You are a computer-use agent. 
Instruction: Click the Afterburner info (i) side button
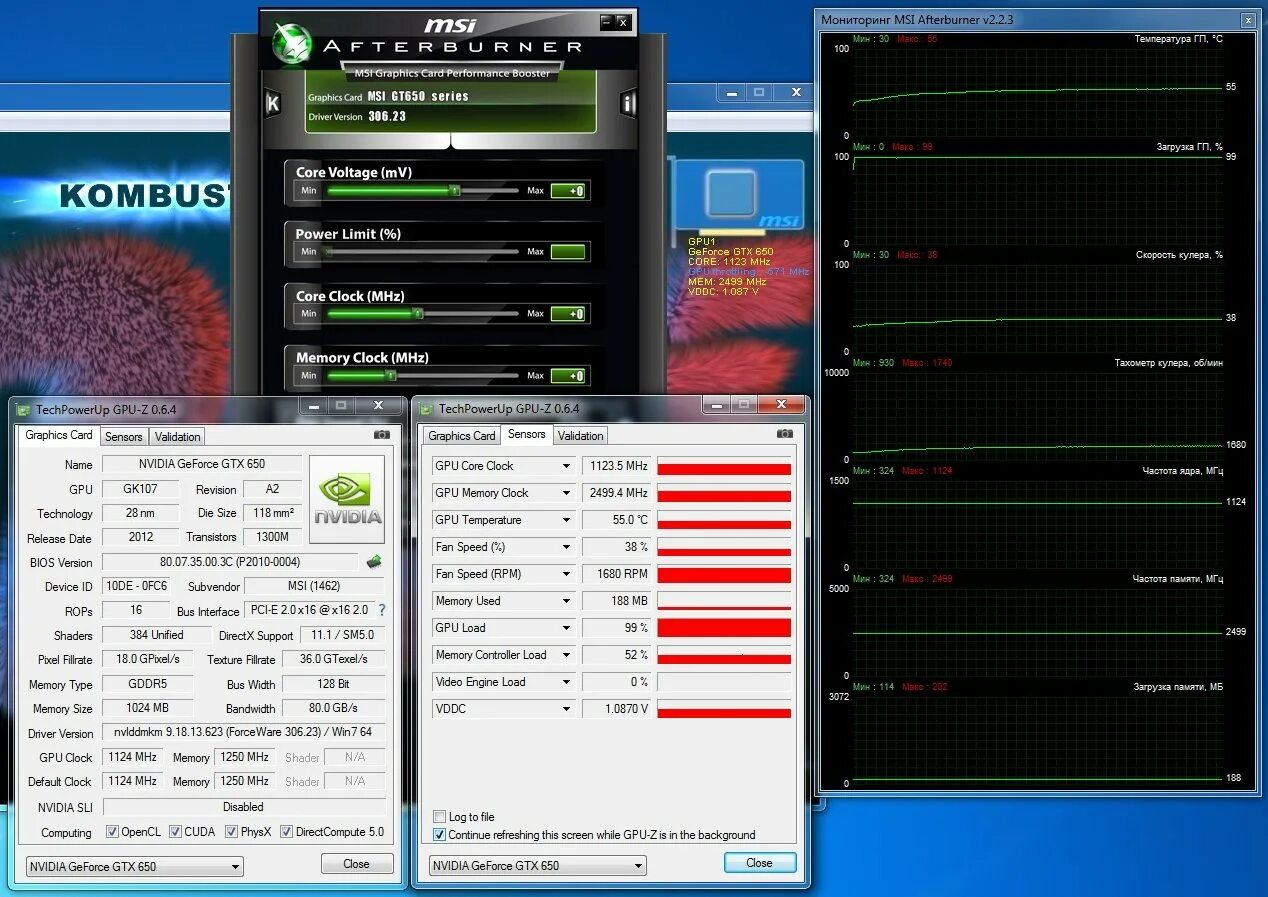click(628, 103)
